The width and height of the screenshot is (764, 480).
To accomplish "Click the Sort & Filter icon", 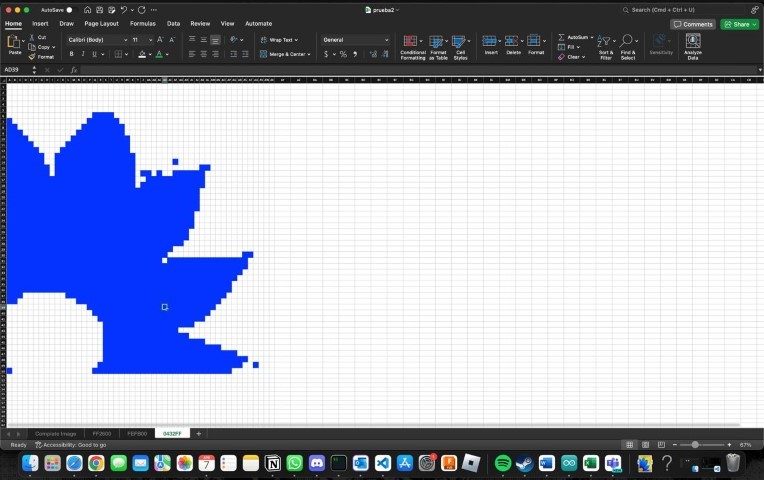I will click(604, 41).
